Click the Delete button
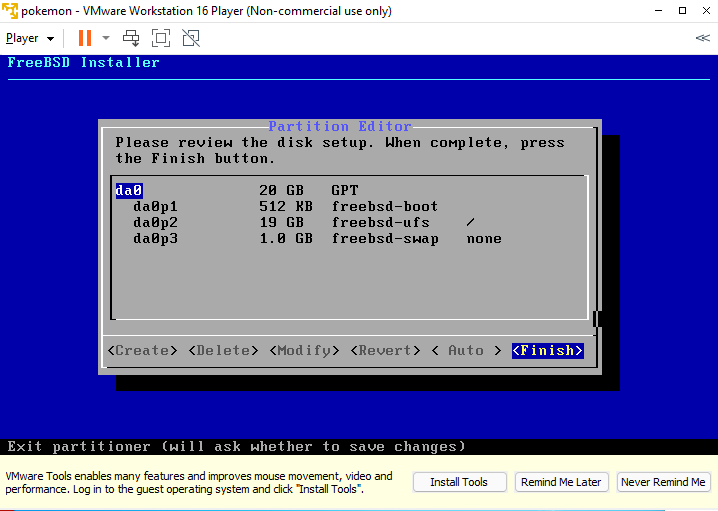This screenshot has height=511, width=718. coord(223,351)
